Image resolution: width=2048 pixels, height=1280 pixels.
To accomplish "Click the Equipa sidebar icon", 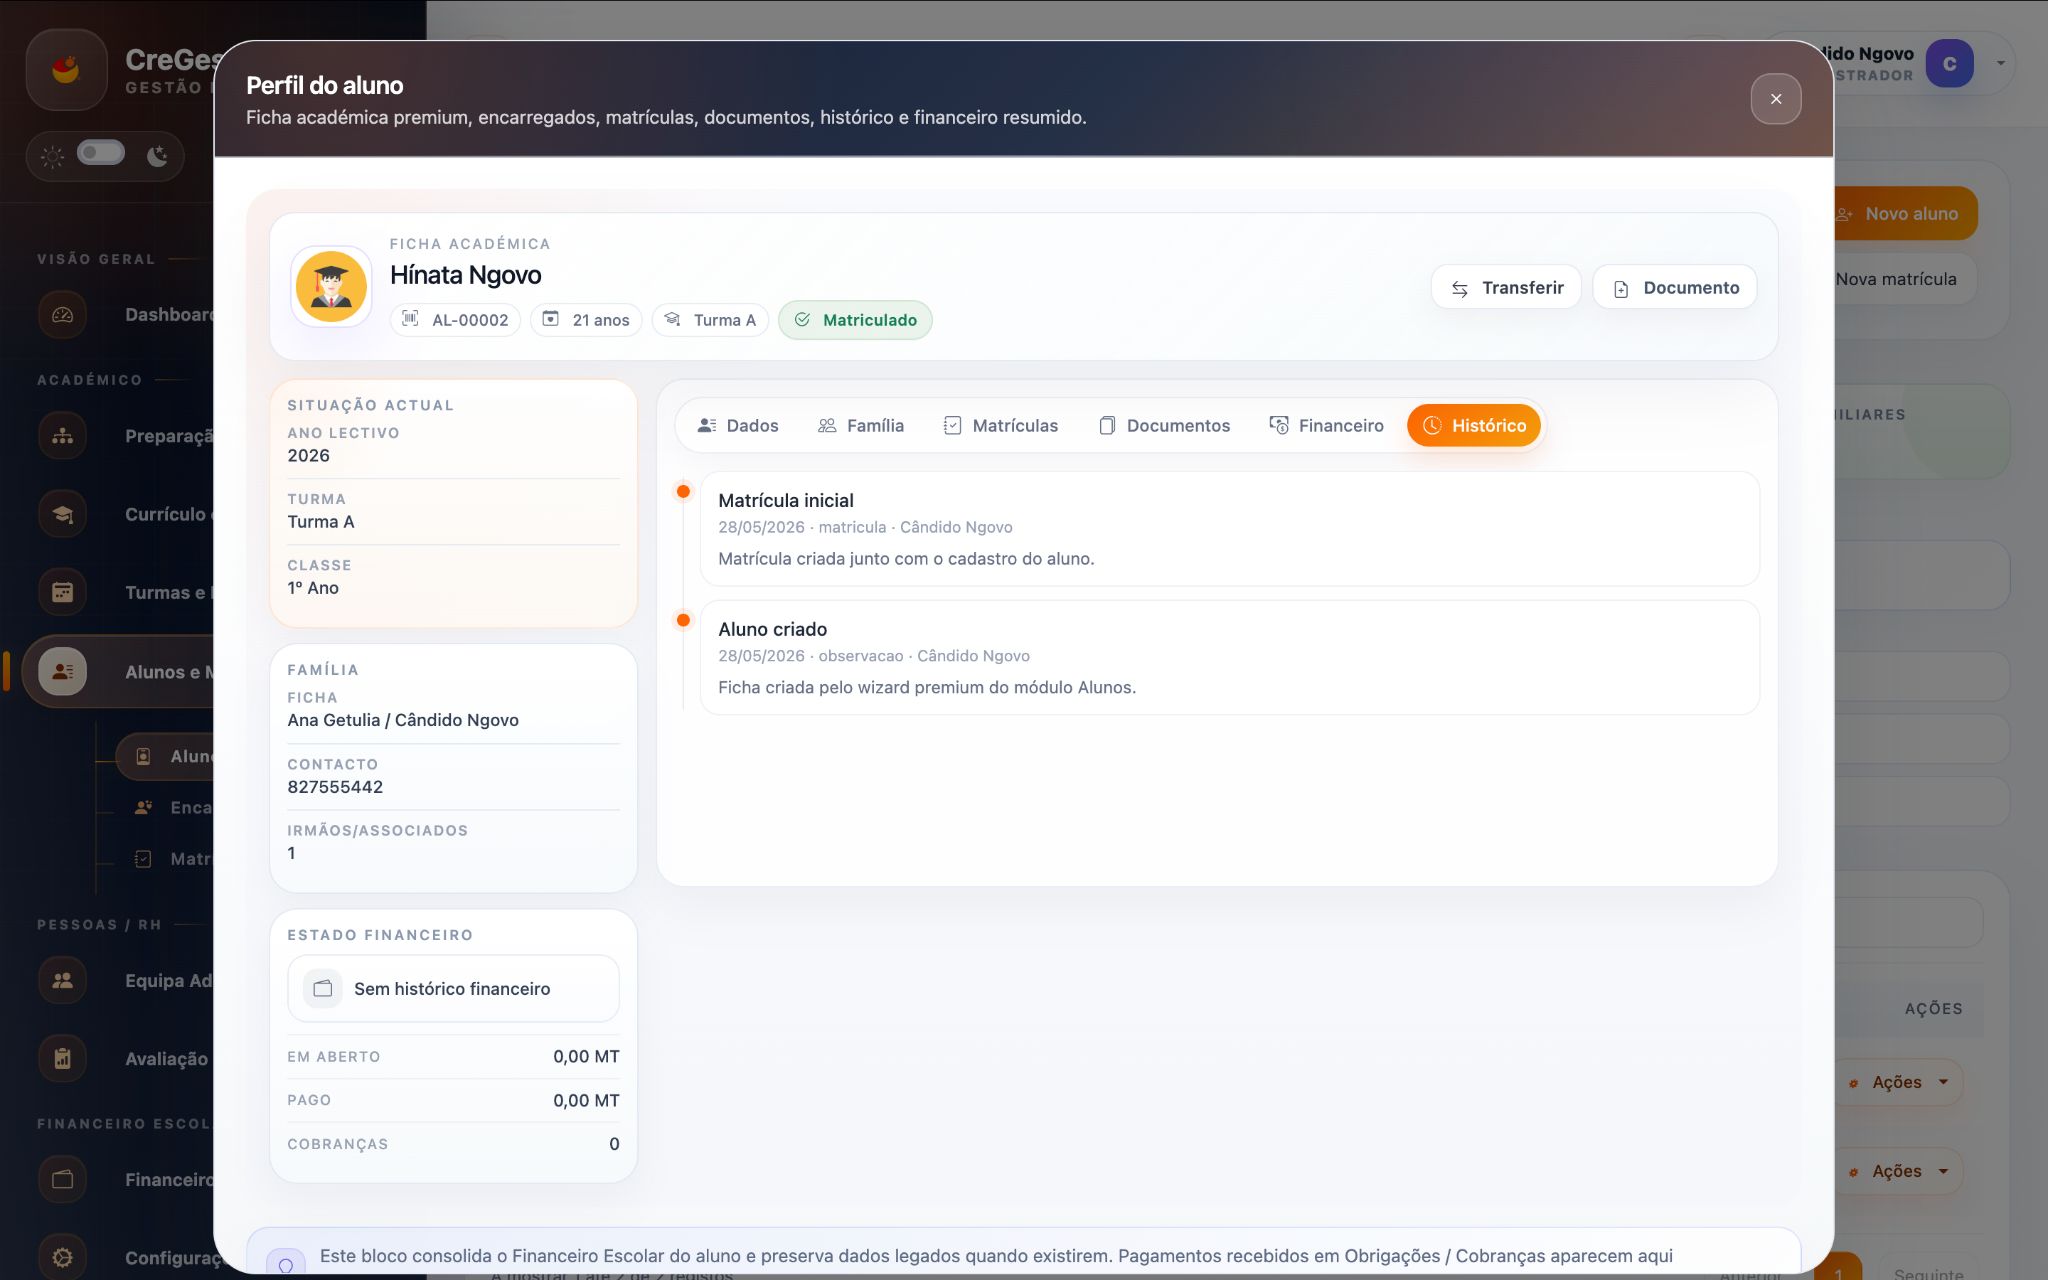I will click(63, 981).
